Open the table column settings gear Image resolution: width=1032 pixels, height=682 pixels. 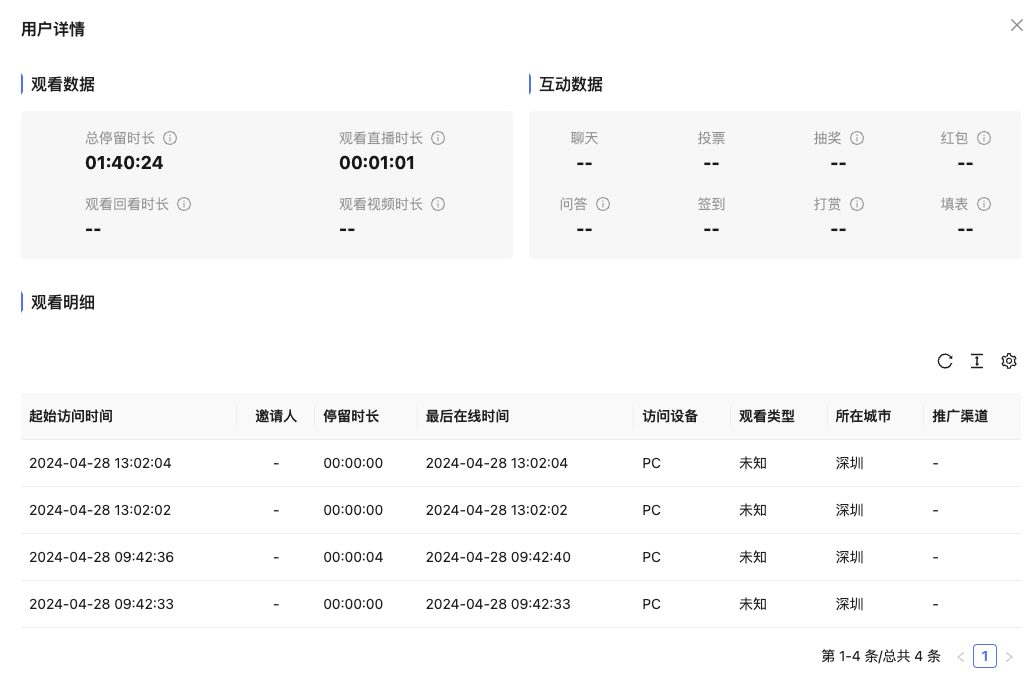pyautogui.click(x=1009, y=361)
